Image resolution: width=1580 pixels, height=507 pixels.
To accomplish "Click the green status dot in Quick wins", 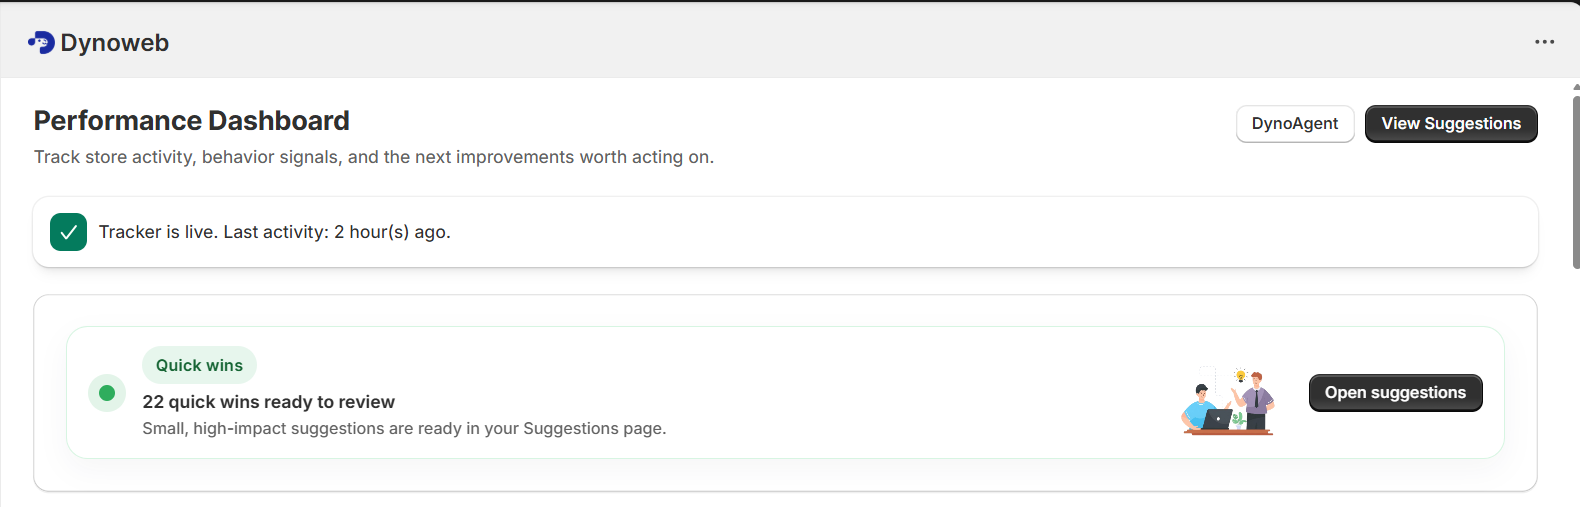I will click(107, 393).
